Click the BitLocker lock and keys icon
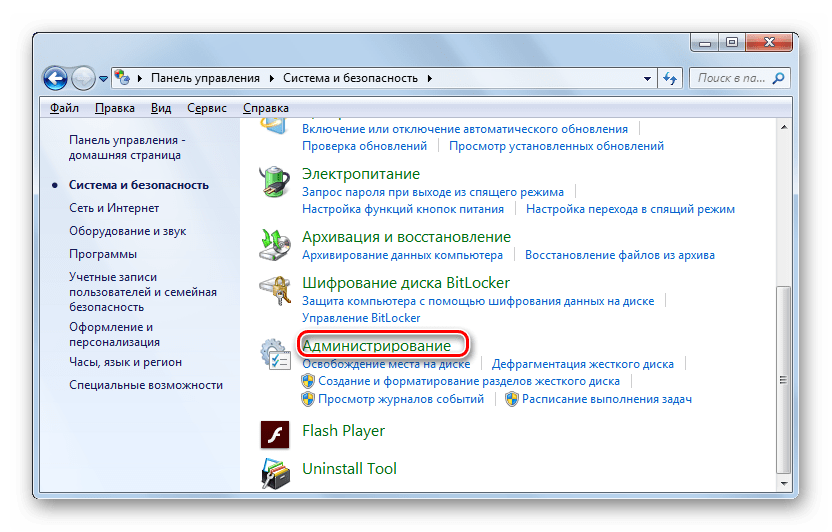This screenshot has width=832, height=532. 275,291
